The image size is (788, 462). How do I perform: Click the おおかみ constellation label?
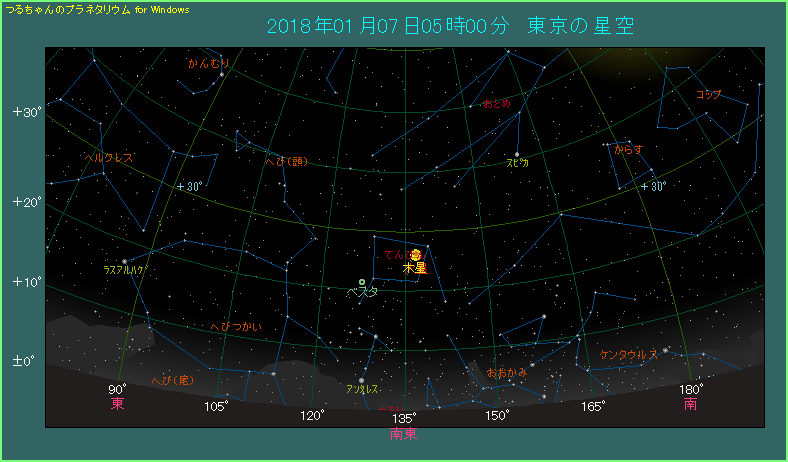(506, 372)
